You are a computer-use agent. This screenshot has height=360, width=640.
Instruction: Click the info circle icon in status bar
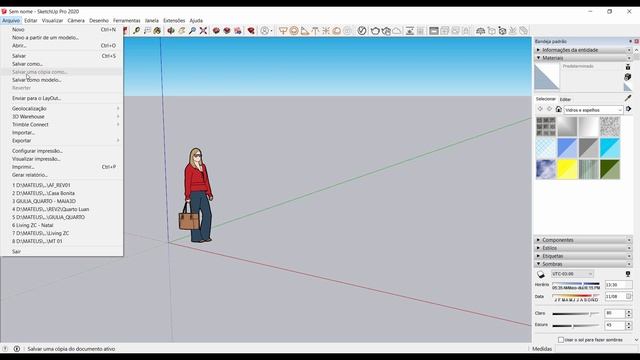tap(17, 349)
